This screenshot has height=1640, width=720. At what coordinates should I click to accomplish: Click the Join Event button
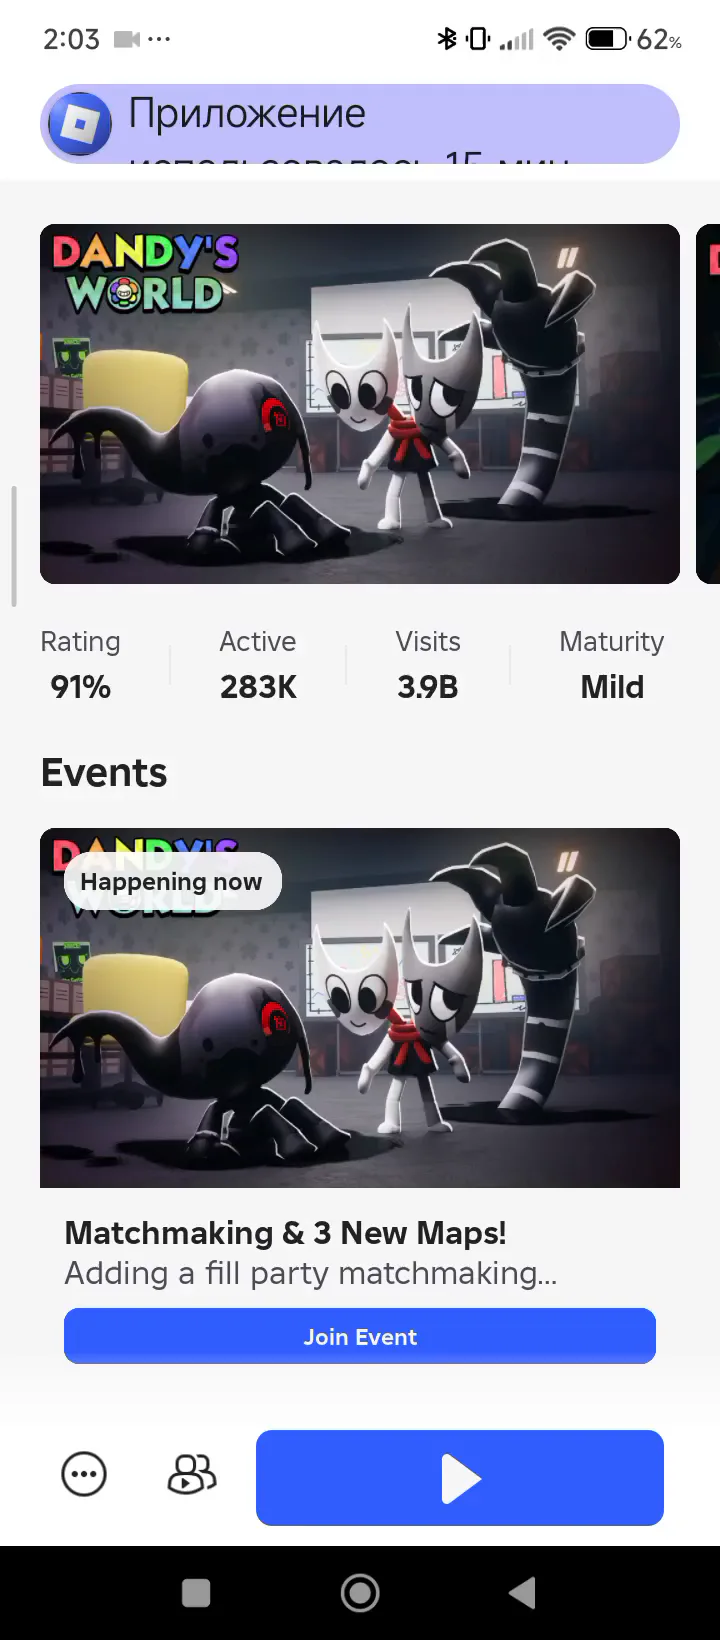point(360,1336)
